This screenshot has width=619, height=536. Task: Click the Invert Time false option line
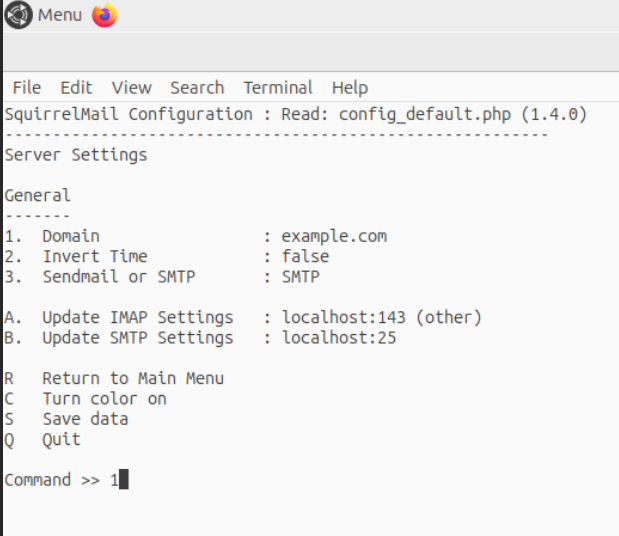pyautogui.click(x=167, y=257)
